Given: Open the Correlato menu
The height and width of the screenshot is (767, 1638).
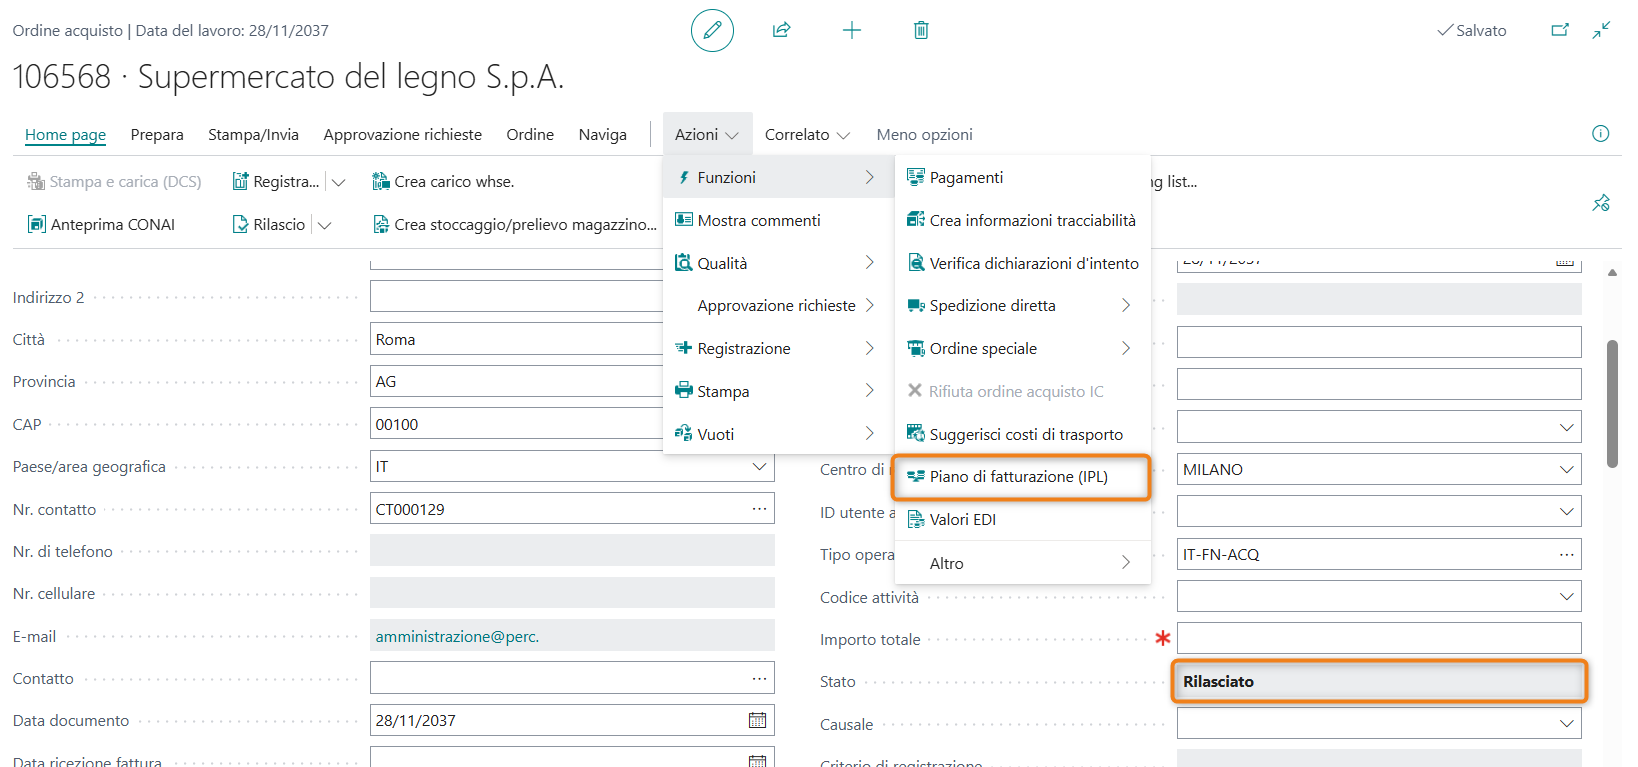Looking at the screenshot, I should click(x=807, y=135).
